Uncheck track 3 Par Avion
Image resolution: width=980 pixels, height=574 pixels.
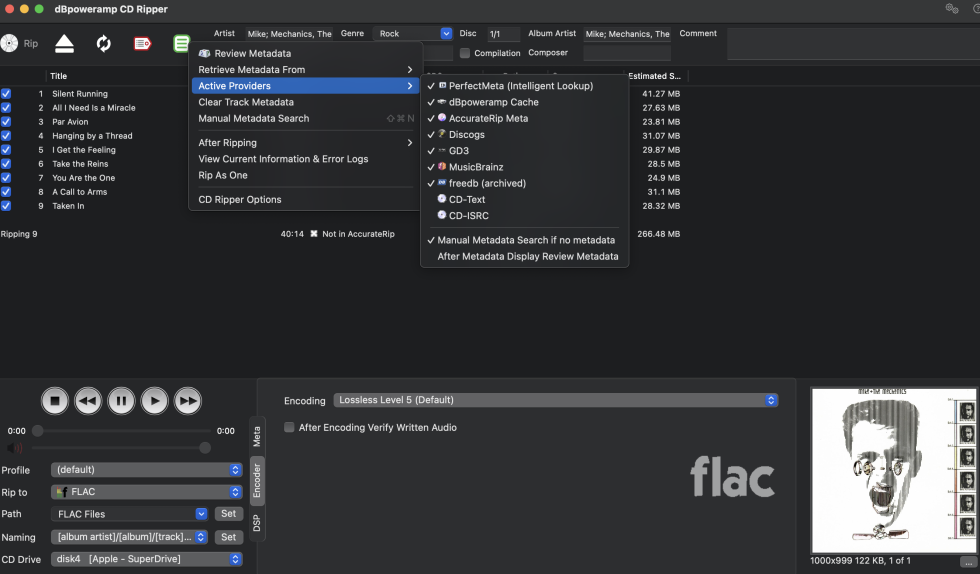(6, 122)
